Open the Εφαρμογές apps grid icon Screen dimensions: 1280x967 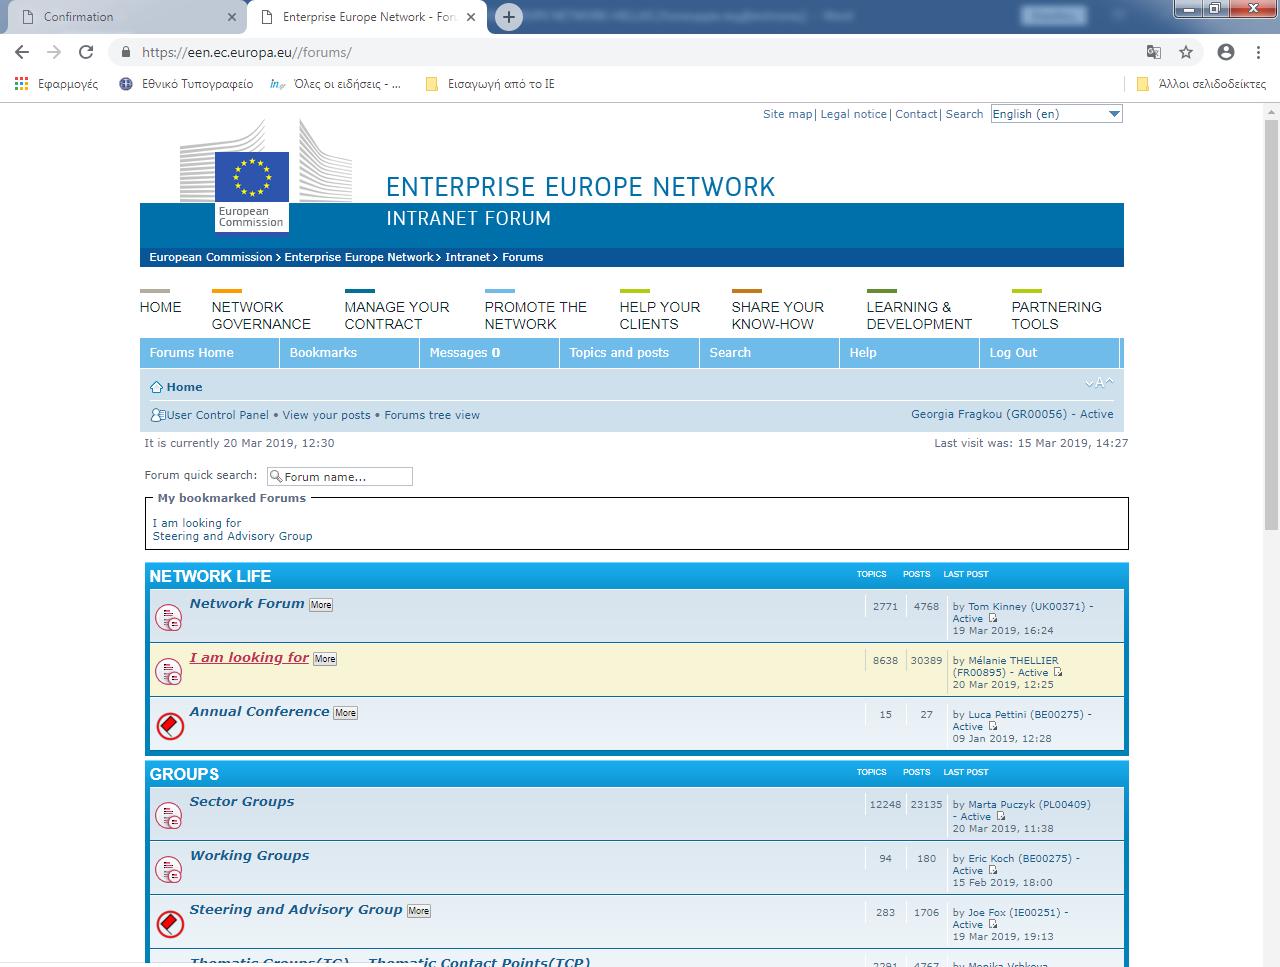22,84
